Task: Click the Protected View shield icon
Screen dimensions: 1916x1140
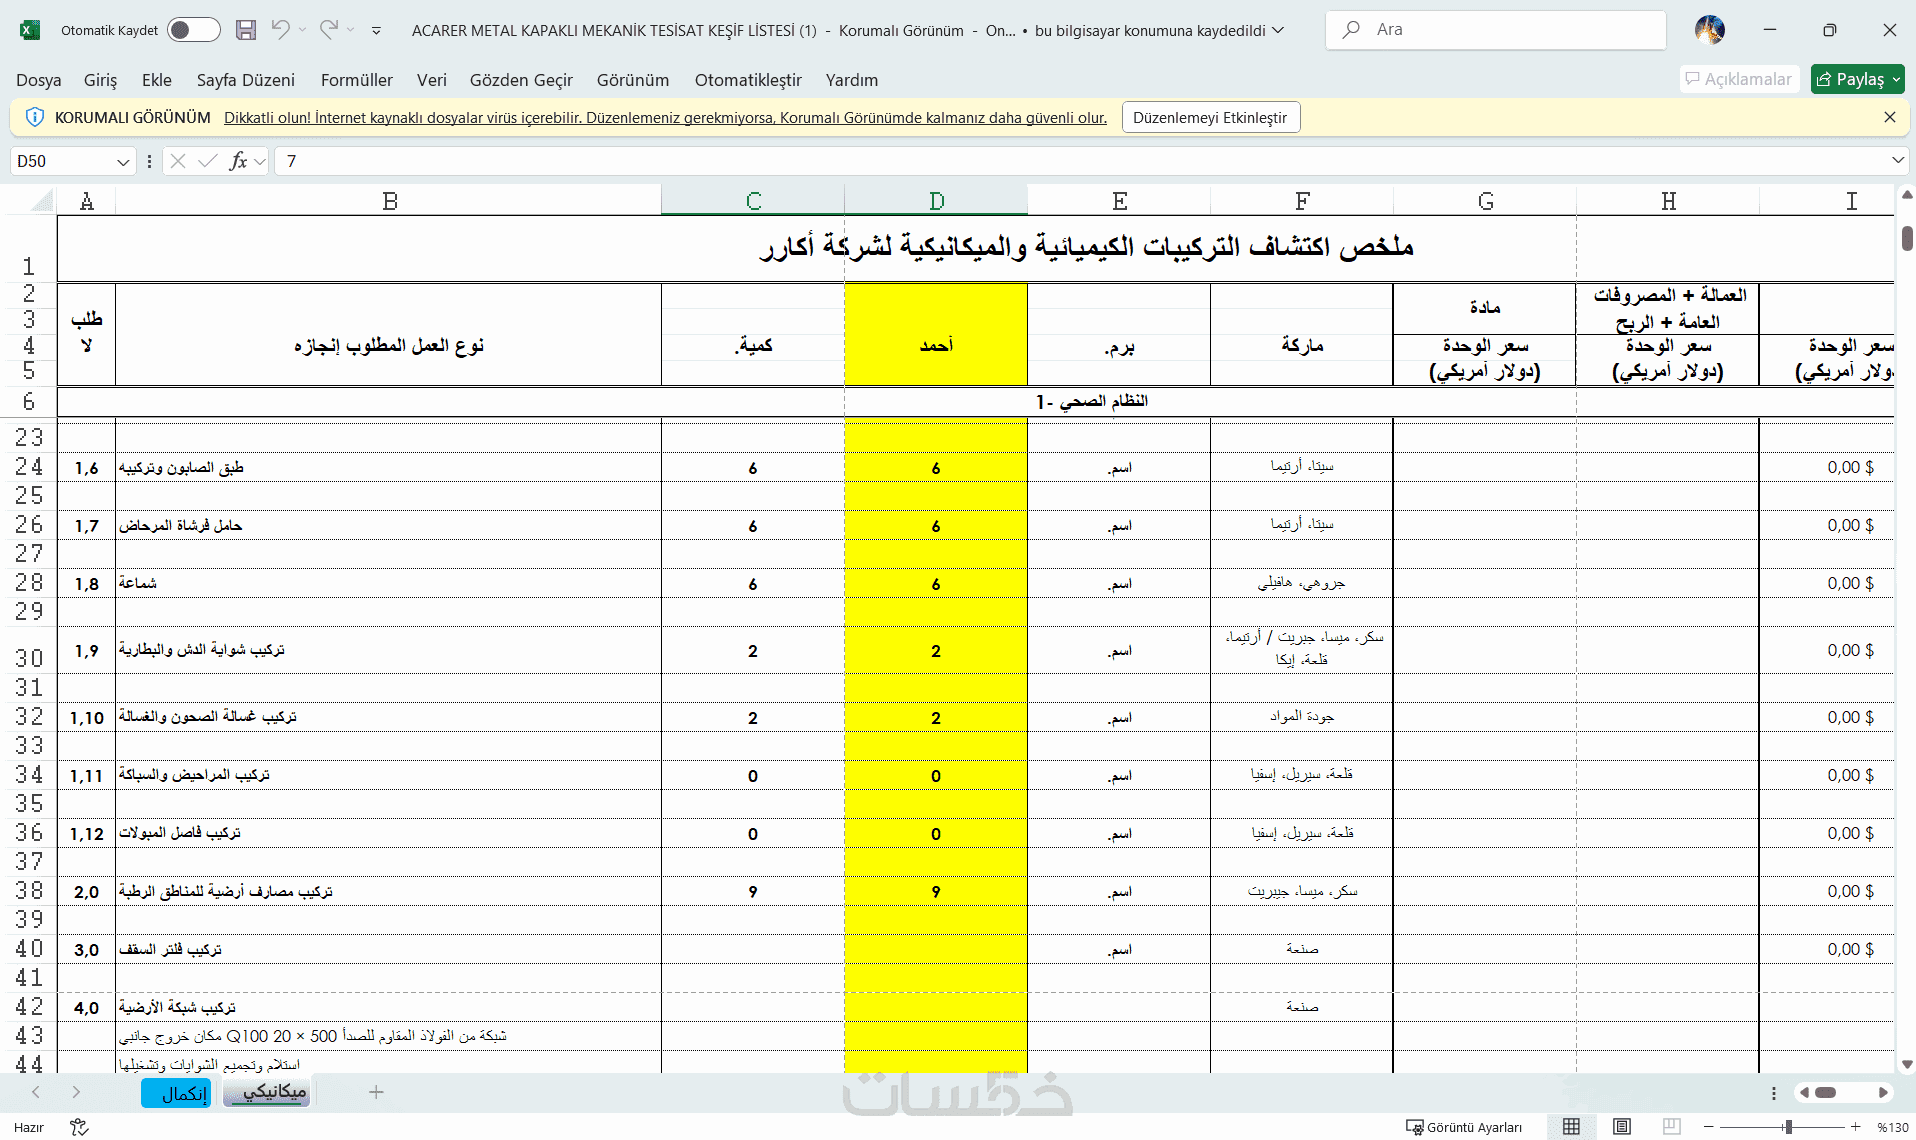Action: pos(34,117)
